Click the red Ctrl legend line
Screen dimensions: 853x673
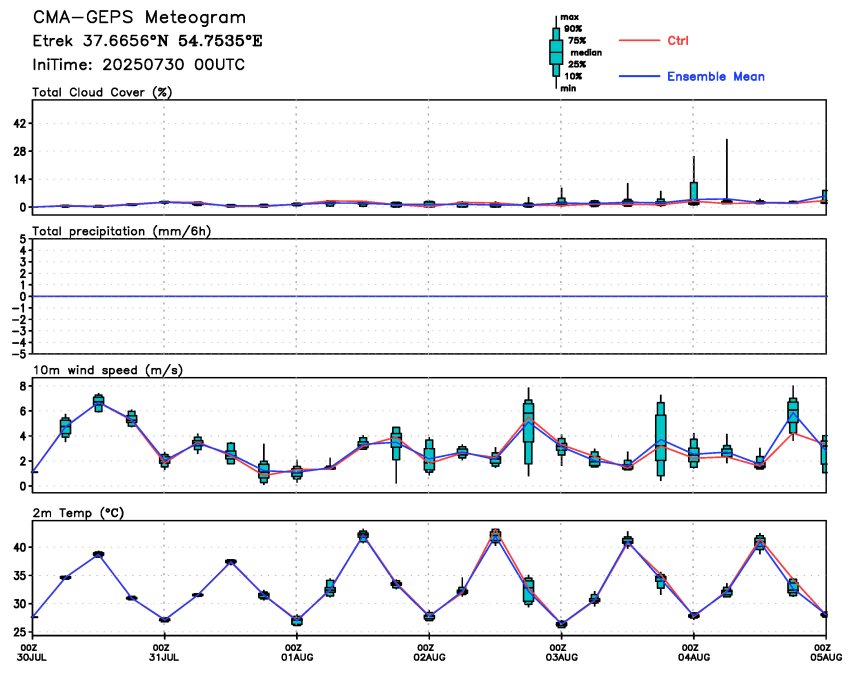639,40
